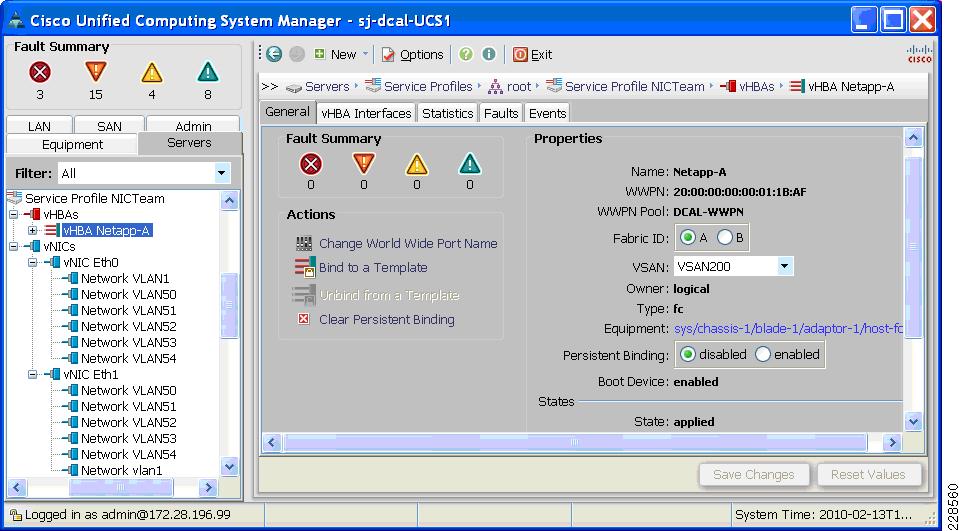959x531 pixels.
Task: Click the back navigation arrow icon
Action: (274, 54)
